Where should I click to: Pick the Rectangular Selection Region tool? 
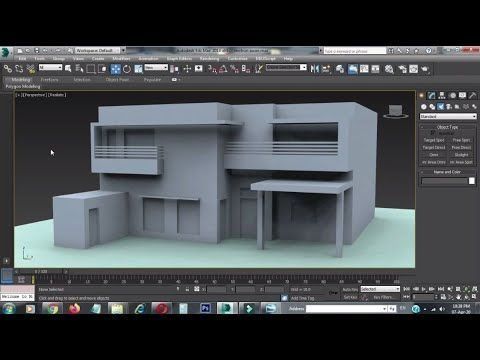(x=91, y=69)
